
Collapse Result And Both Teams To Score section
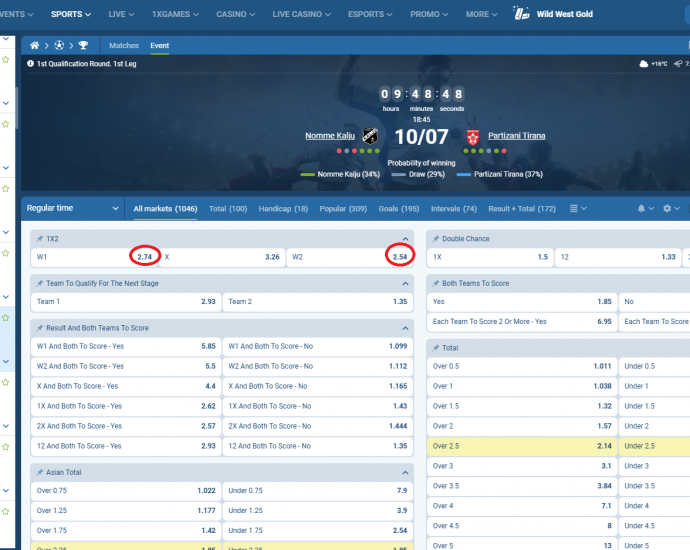[x=405, y=328]
